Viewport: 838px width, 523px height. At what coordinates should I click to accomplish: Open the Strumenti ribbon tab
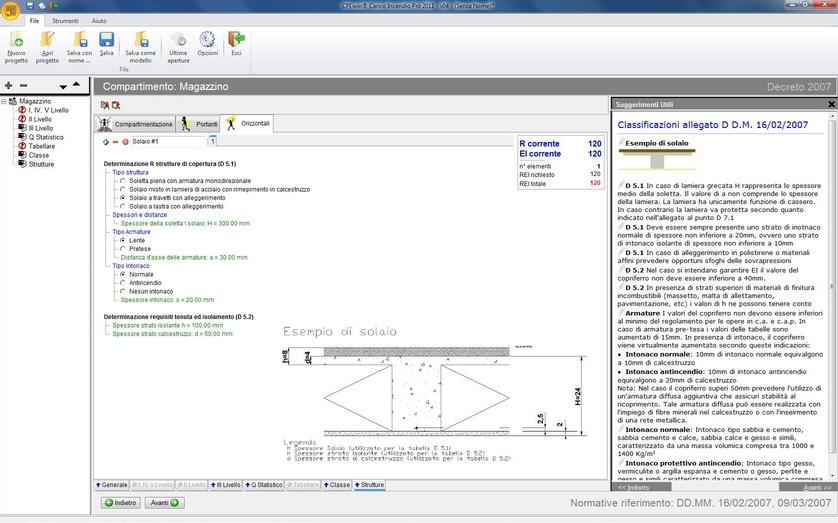(x=65, y=20)
